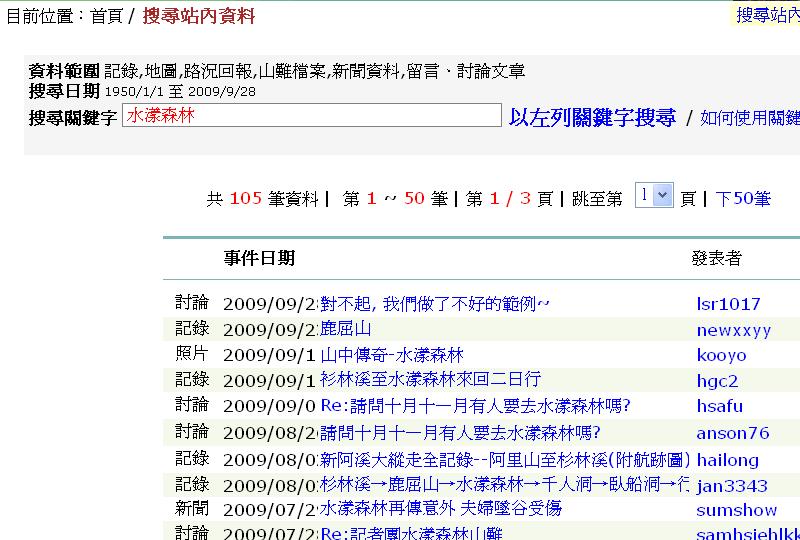Click 以左列關鍵字搜尋 search button
Screen dimensions: 800x540
click(x=592, y=117)
